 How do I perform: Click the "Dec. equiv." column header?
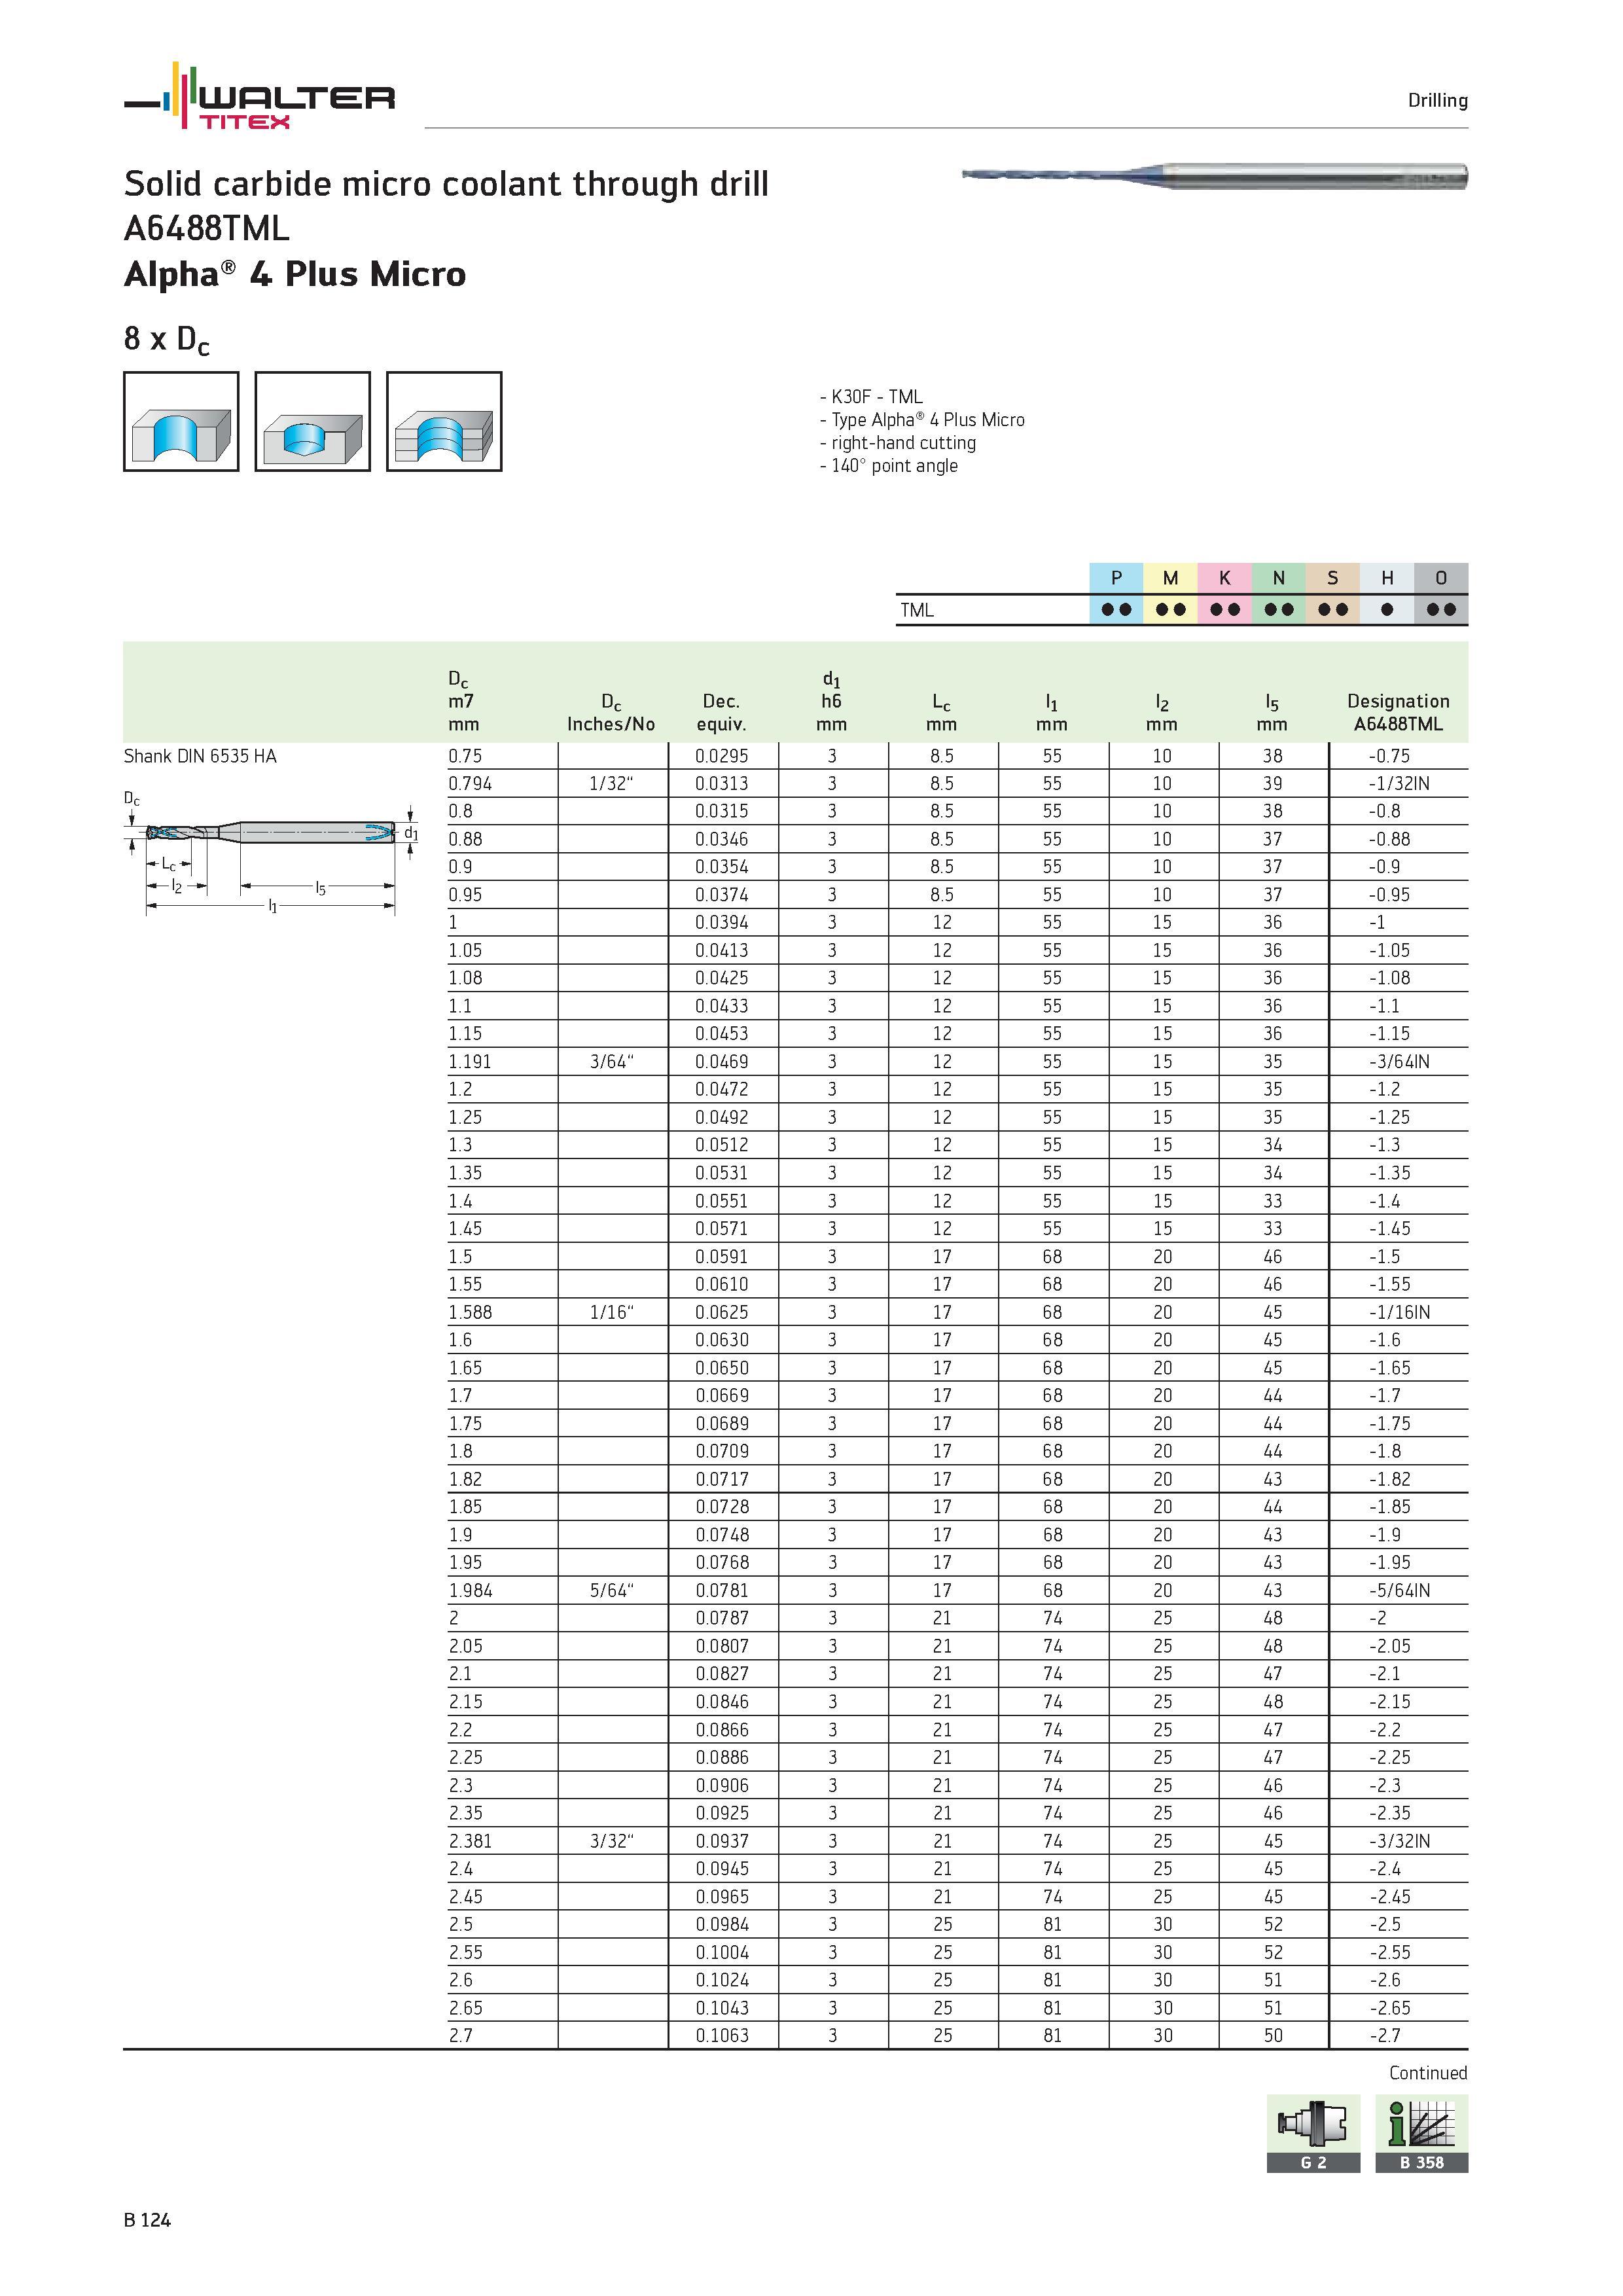click(721, 712)
